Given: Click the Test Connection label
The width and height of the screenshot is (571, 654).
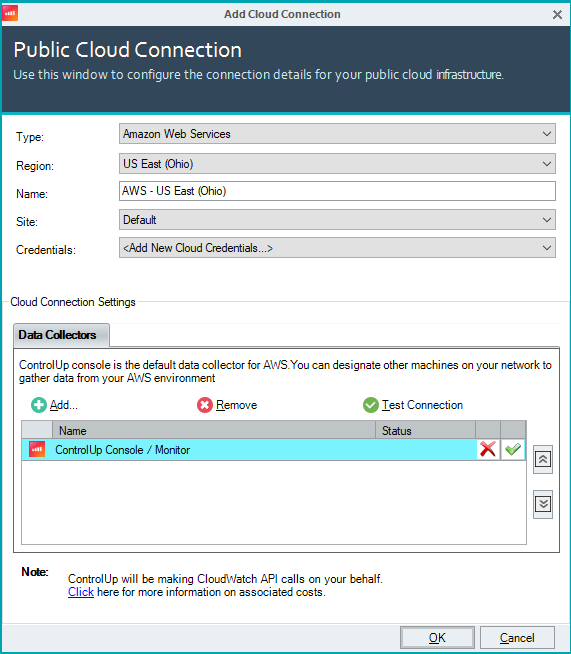Looking at the screenshot, I should coord(422,405).
